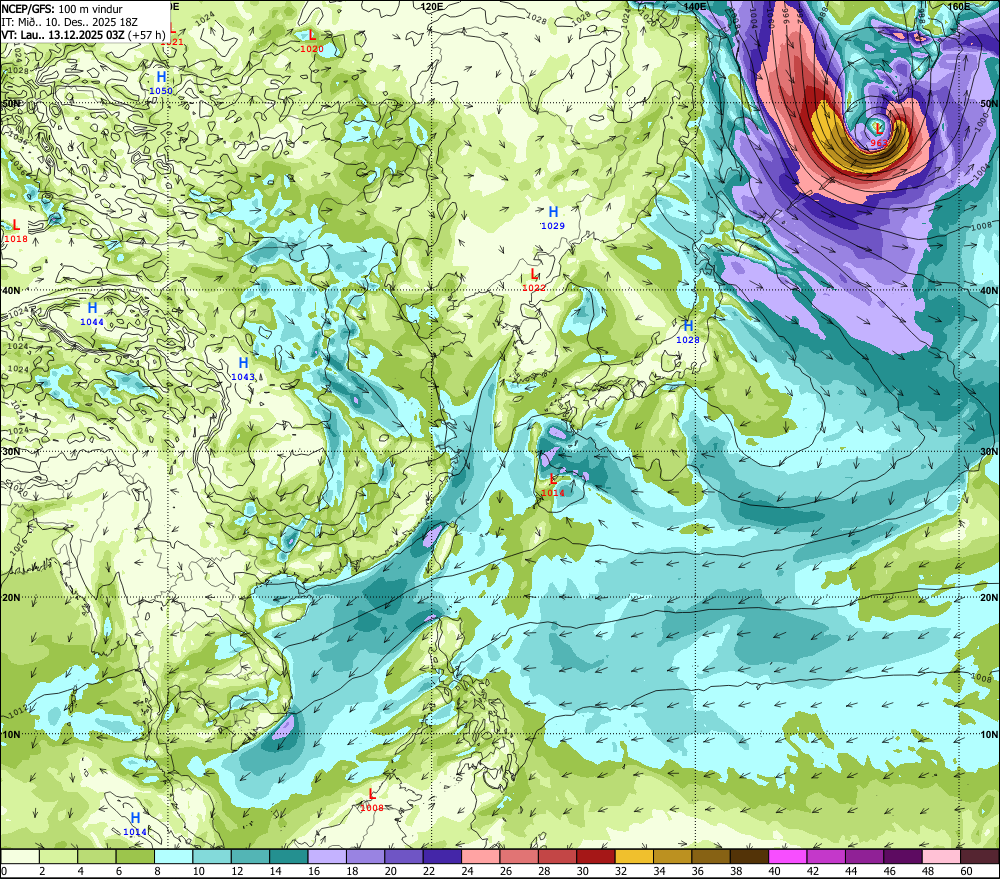Click the 20N latitude label on right edge

click(x=989, y=598)
